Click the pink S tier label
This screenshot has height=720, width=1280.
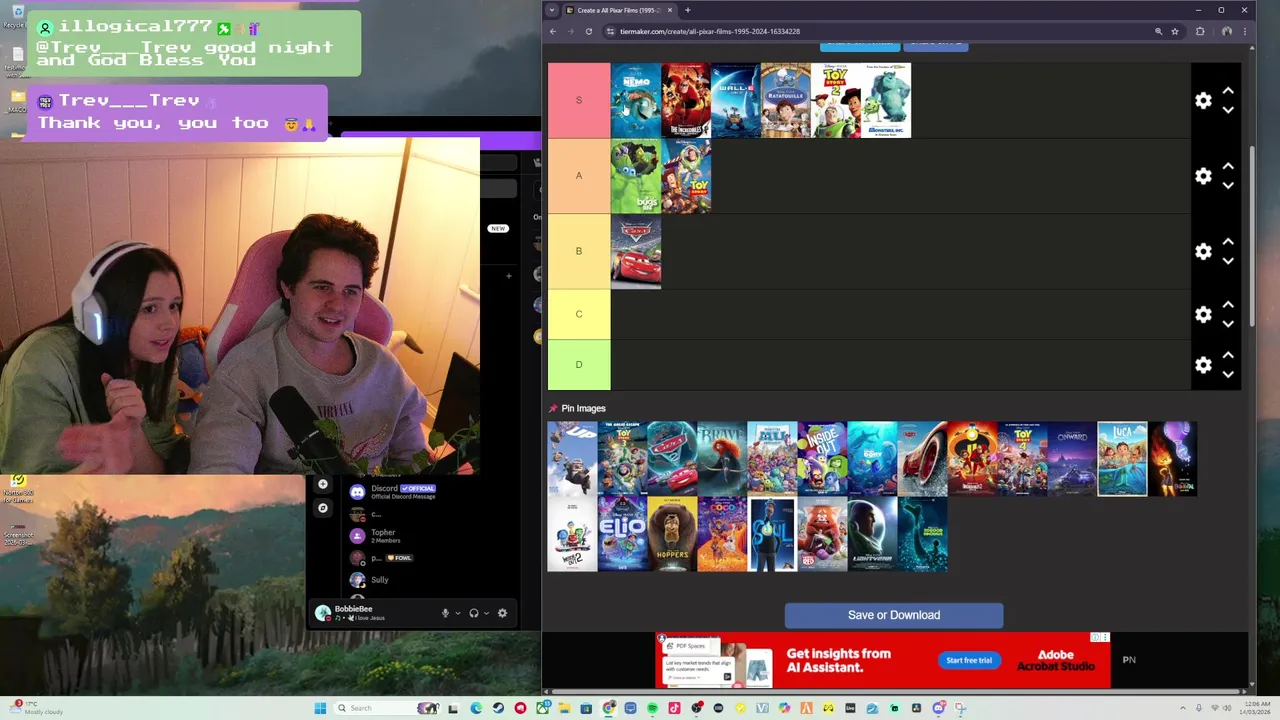point(579,100)
